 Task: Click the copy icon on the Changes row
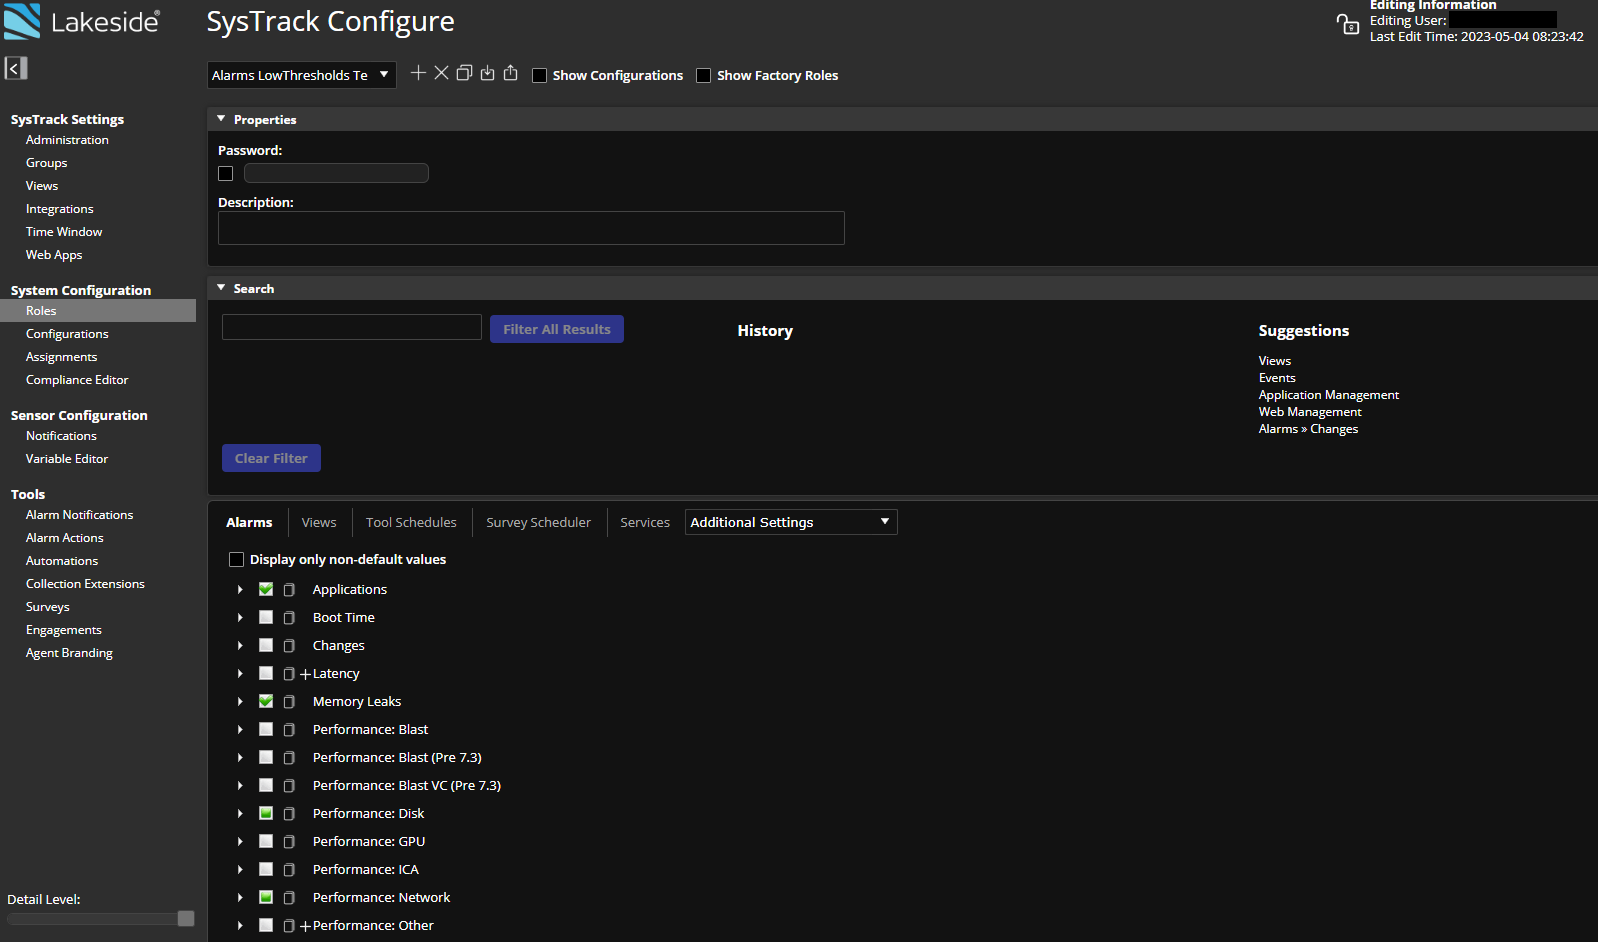[289, 646]
